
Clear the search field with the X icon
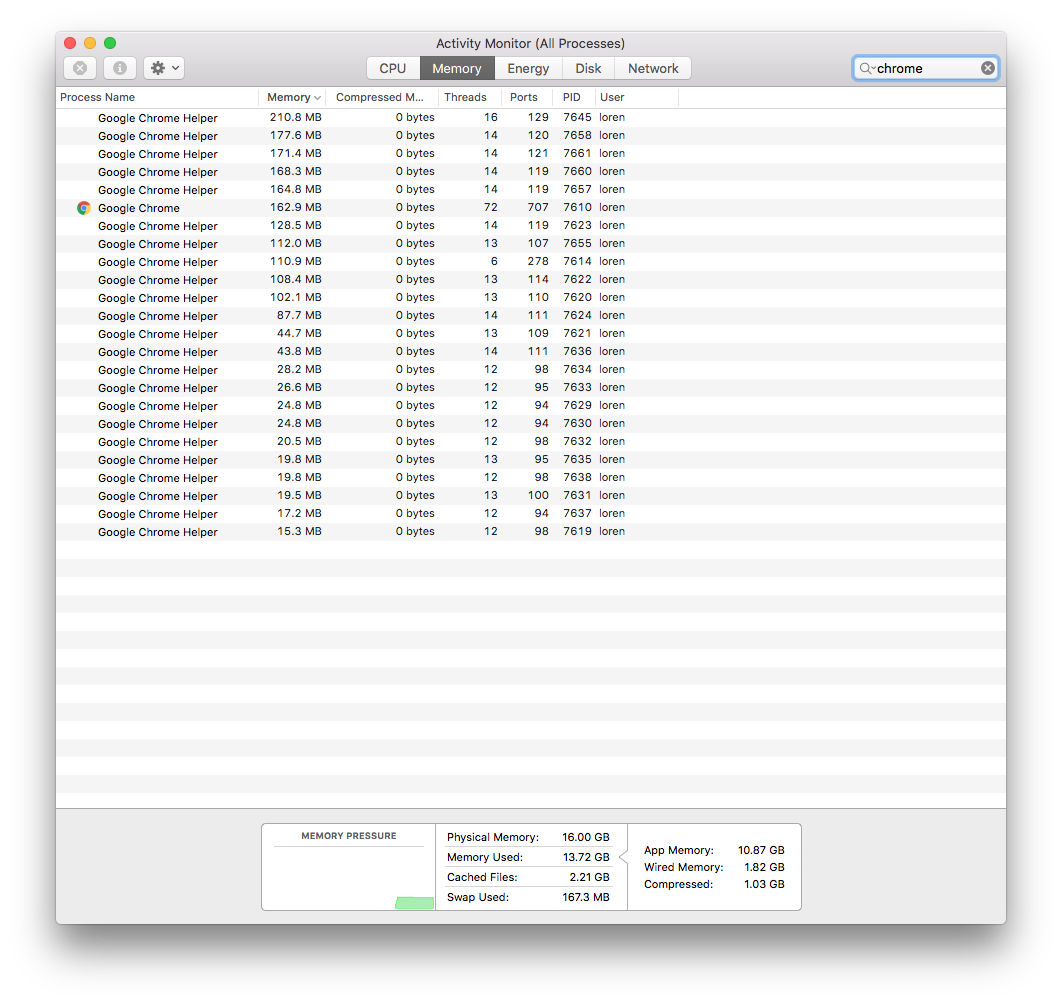click(x=987, y=68)
